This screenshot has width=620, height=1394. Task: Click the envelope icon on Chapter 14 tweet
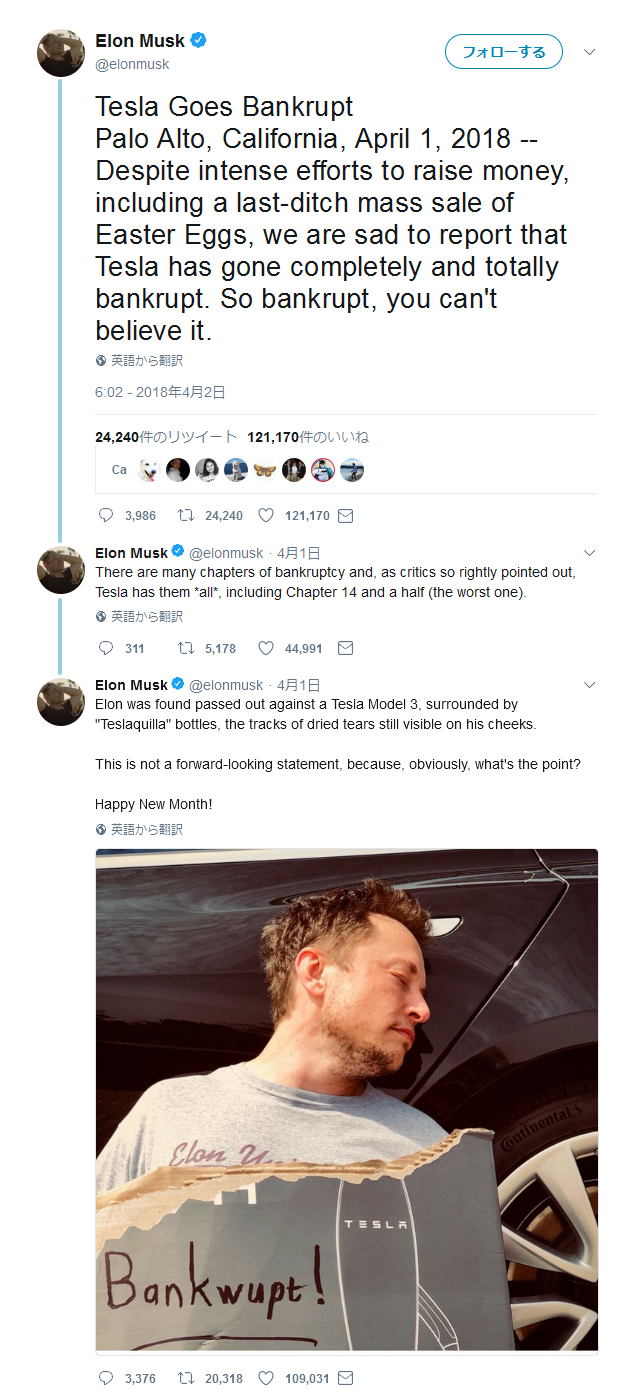pyautogui.click(x=346, y=648)
